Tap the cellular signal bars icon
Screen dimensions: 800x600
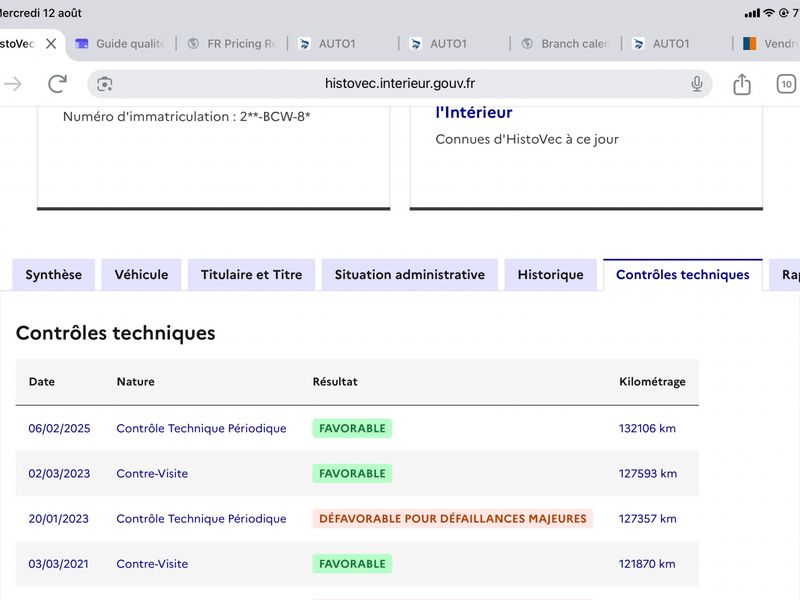752,13
